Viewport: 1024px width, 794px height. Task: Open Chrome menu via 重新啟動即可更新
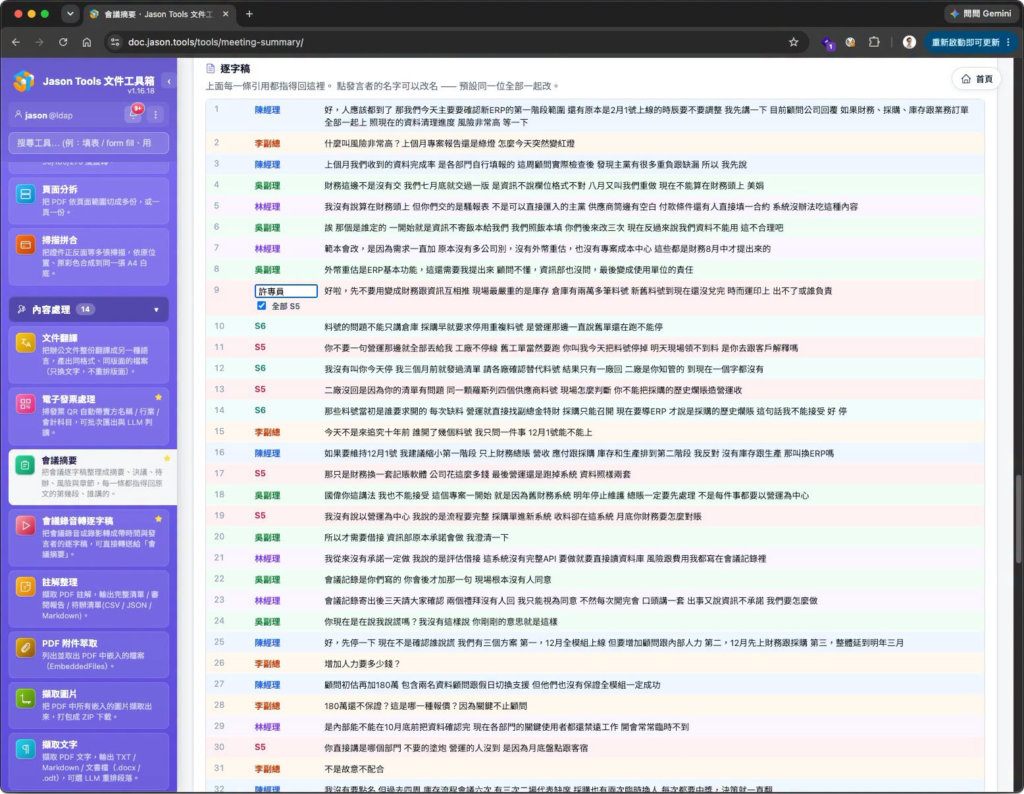[x=970, y=42]
